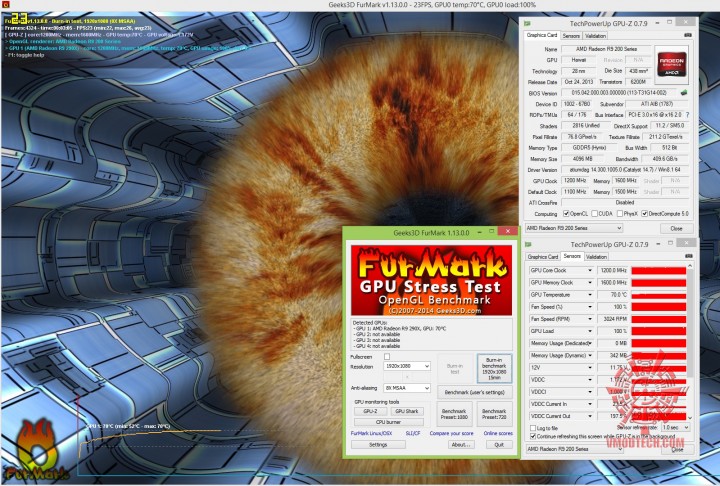720x486 pixels.
Task: Open the Sensor refresh rate dropdown
Action: (675, 427)
